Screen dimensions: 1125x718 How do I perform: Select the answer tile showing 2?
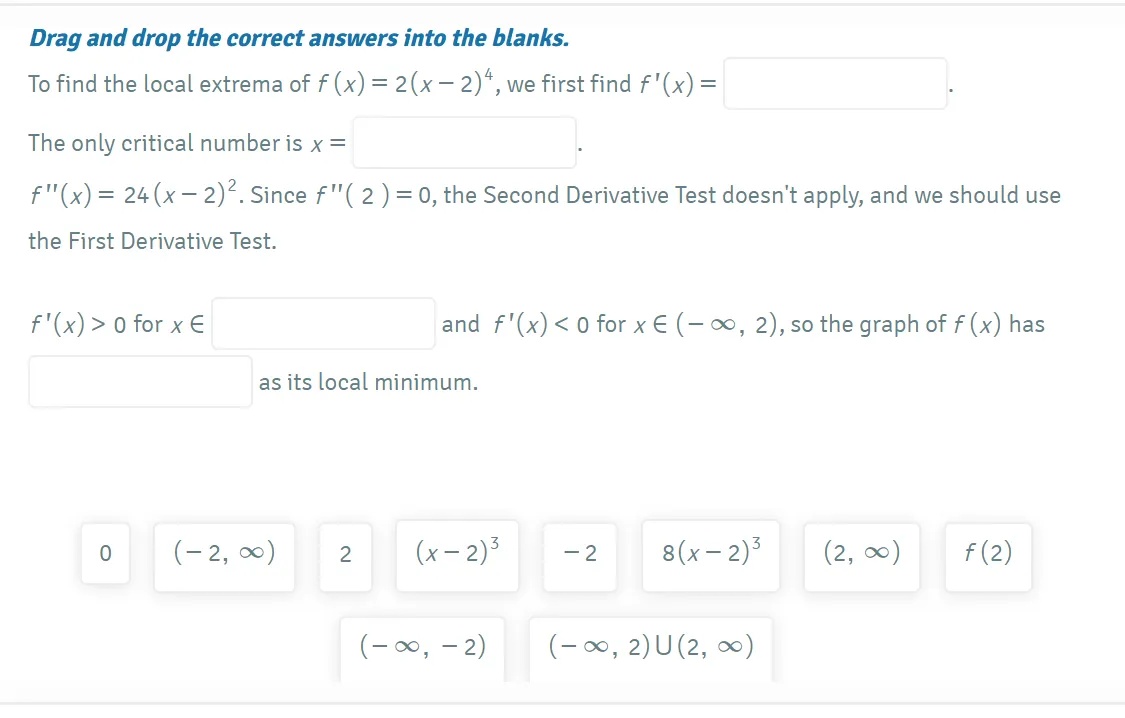tap(345, 556)
